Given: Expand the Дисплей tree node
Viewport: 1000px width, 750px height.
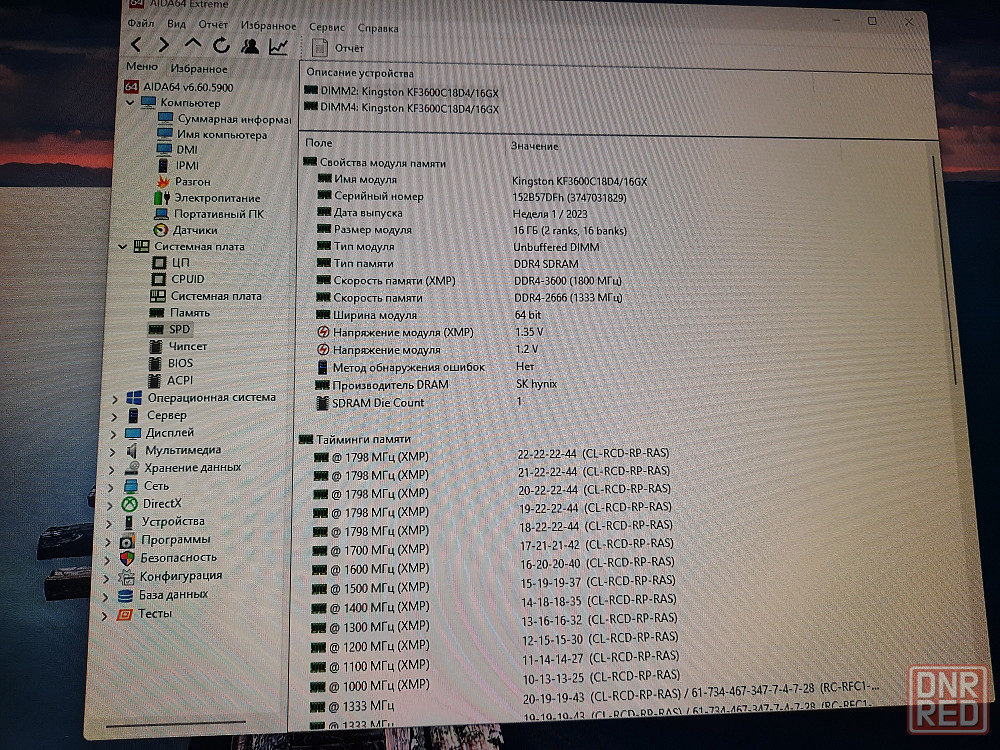Looking at the screenshot, I should point(114,434).
